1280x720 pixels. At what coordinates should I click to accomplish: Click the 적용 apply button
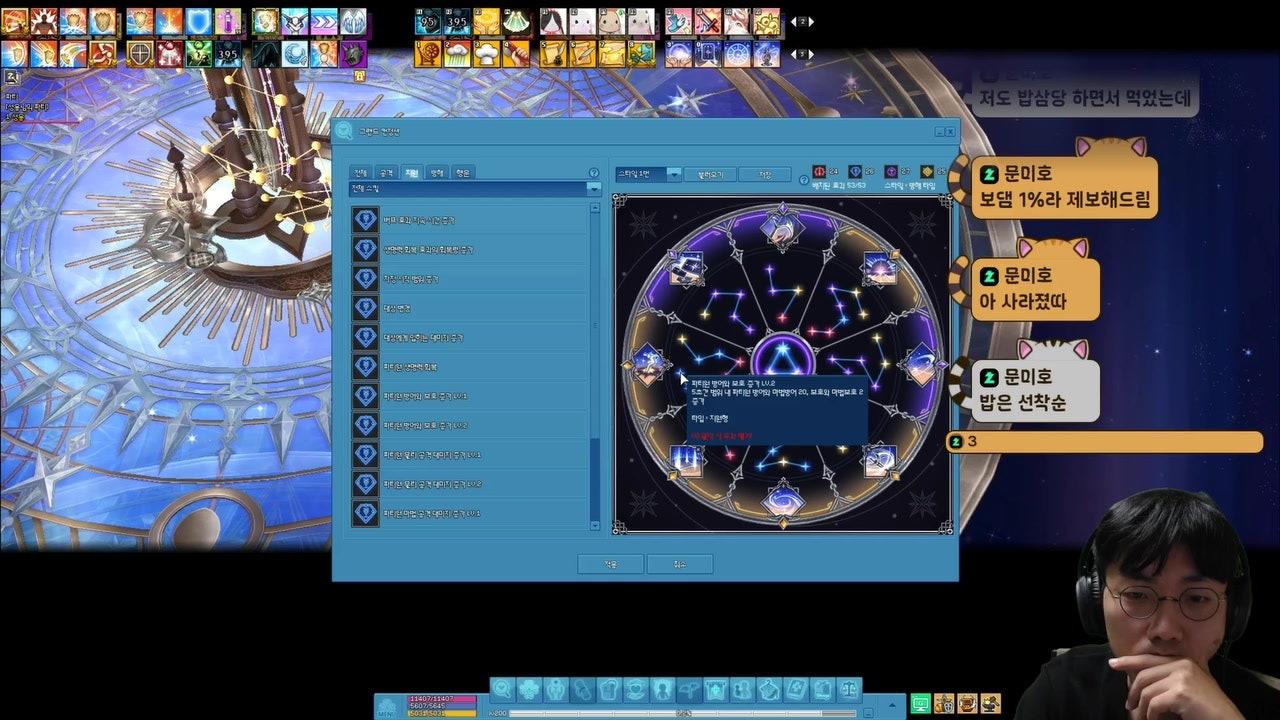pyautogui.click(x=610, y=564)
